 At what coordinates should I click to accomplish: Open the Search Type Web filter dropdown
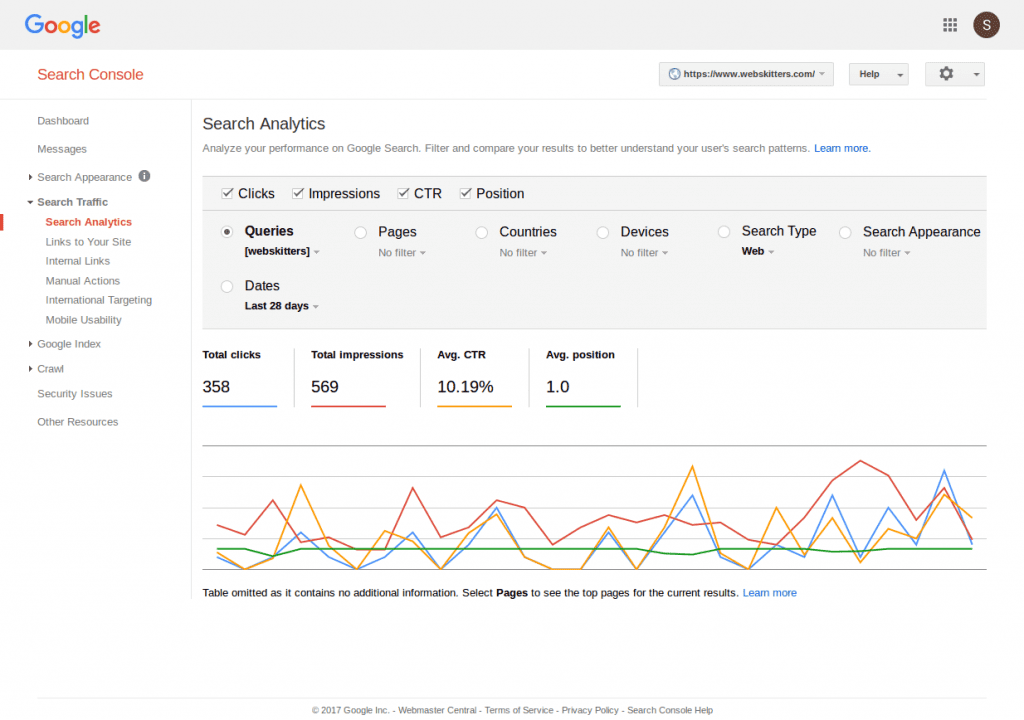(x=758, y=252)
